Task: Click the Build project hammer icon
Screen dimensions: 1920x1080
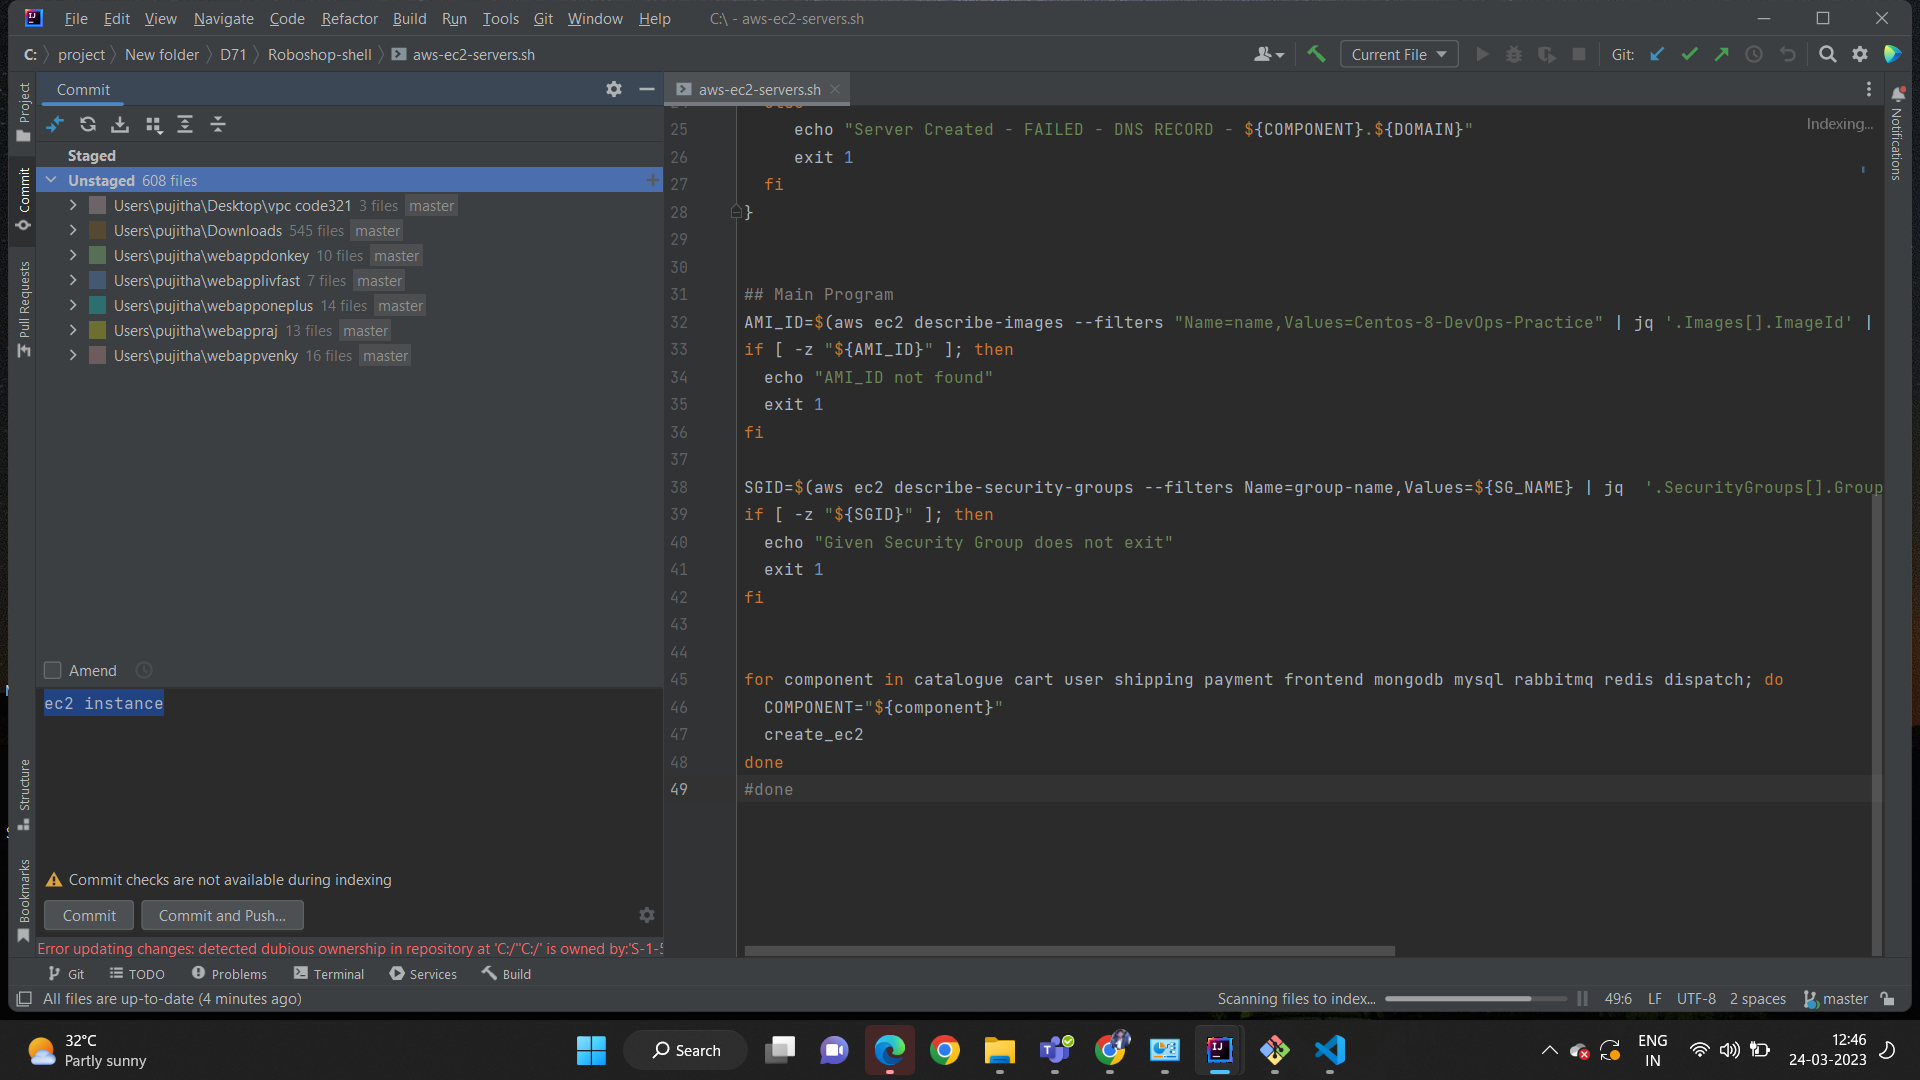Action: click(x=1316, y=54)
